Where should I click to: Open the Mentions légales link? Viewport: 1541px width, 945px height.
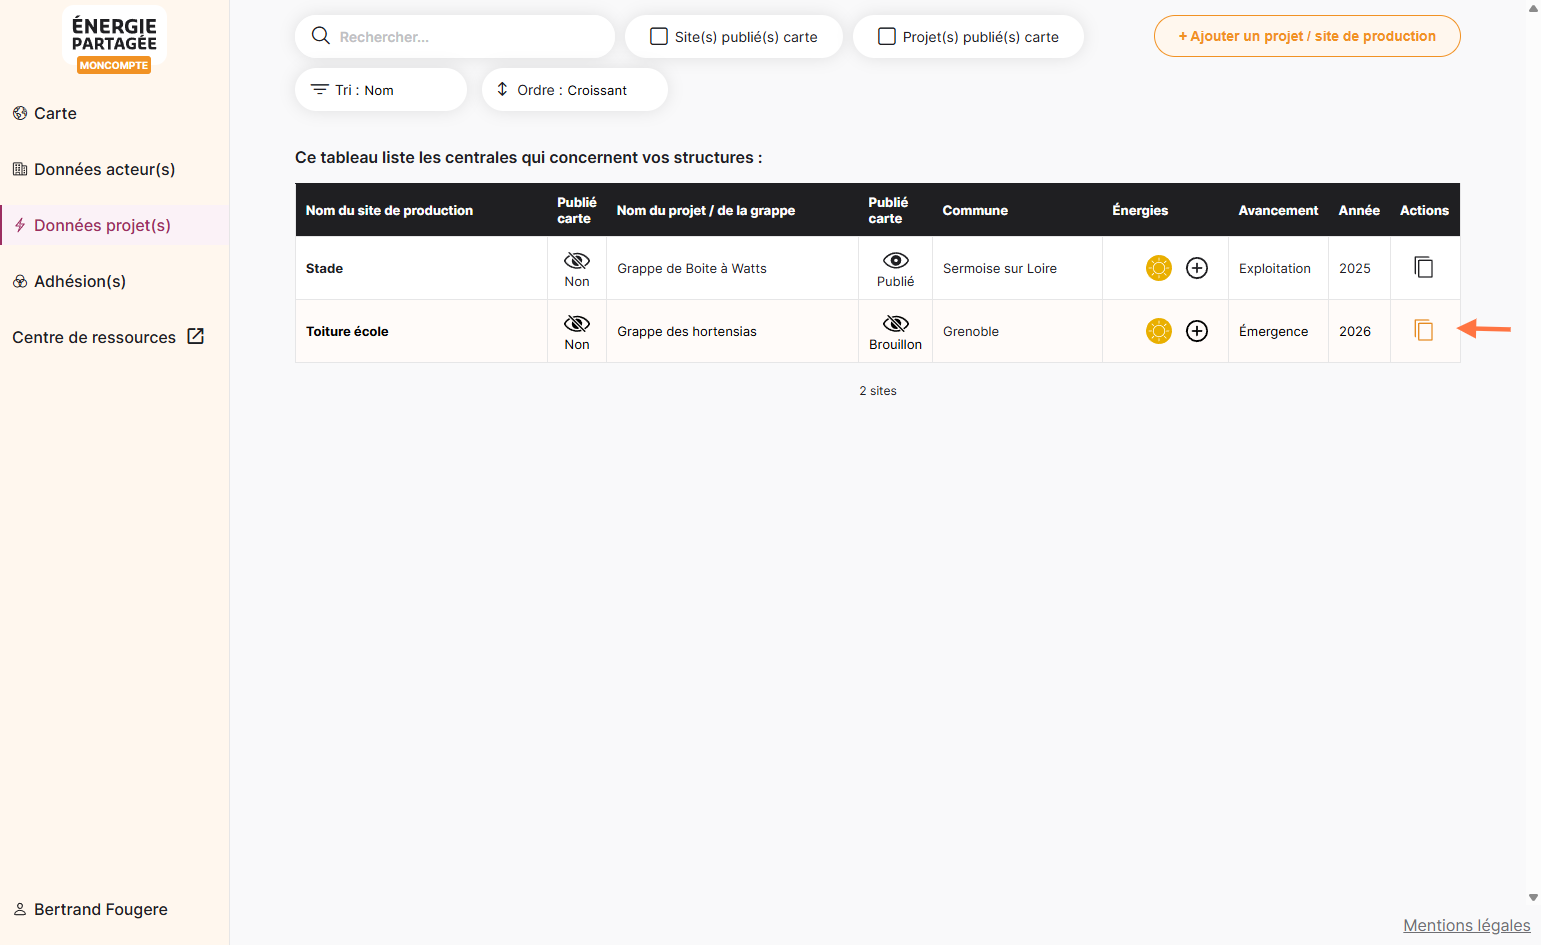click(1467, 925)
